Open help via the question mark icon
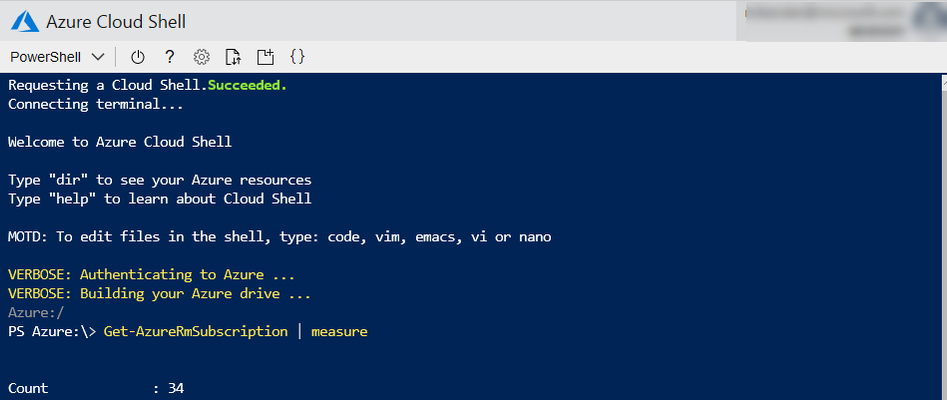This screenshot has height=400, width=947. (170, 57)
